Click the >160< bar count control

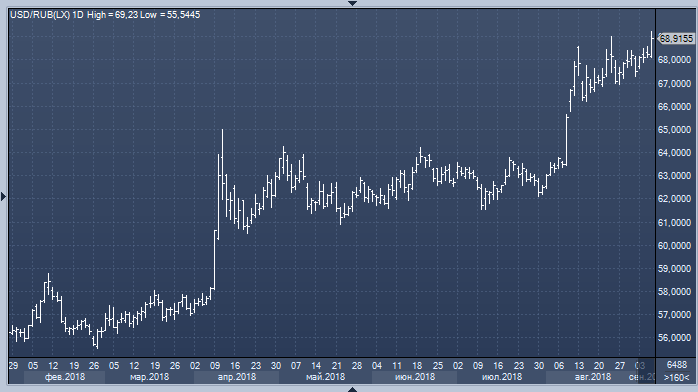click(x=677, y=377)
